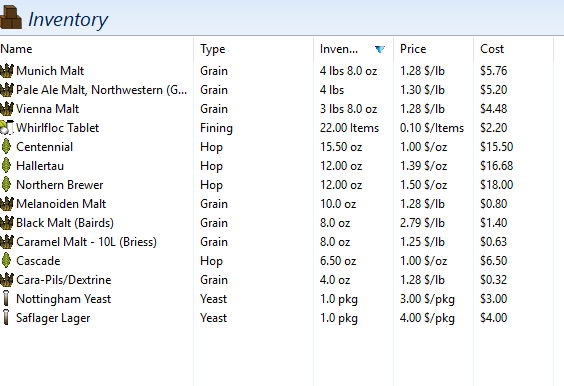Click the 0.10 $/Items price cell
The width and height of the screenshot is (564, 386).
pyautogui.click(x=432, y=128)
